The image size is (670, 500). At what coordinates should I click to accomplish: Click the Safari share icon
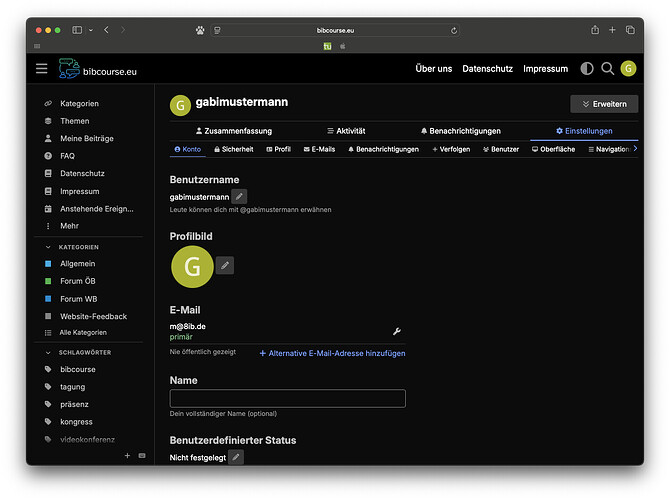(595, 30)
